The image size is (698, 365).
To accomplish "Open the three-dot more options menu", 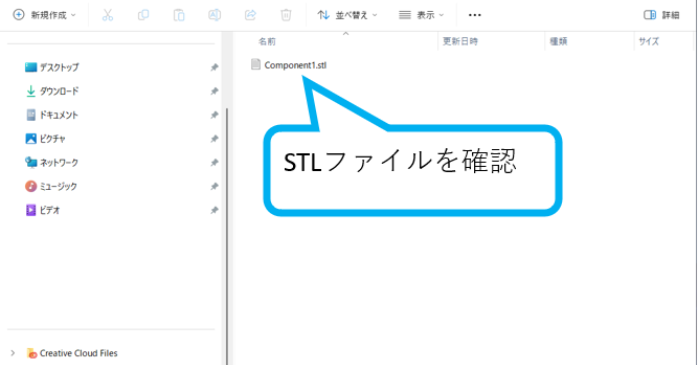I will pyautogui.click(x=475, y=15).
